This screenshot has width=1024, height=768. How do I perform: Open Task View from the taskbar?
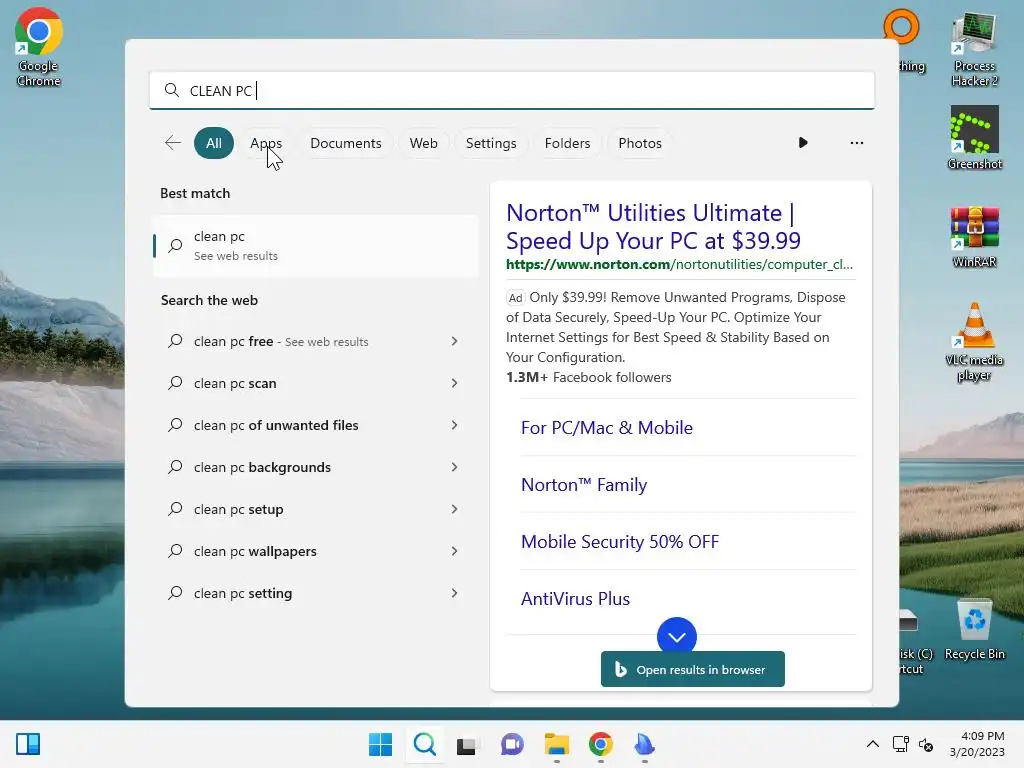(x=468, y=744)
